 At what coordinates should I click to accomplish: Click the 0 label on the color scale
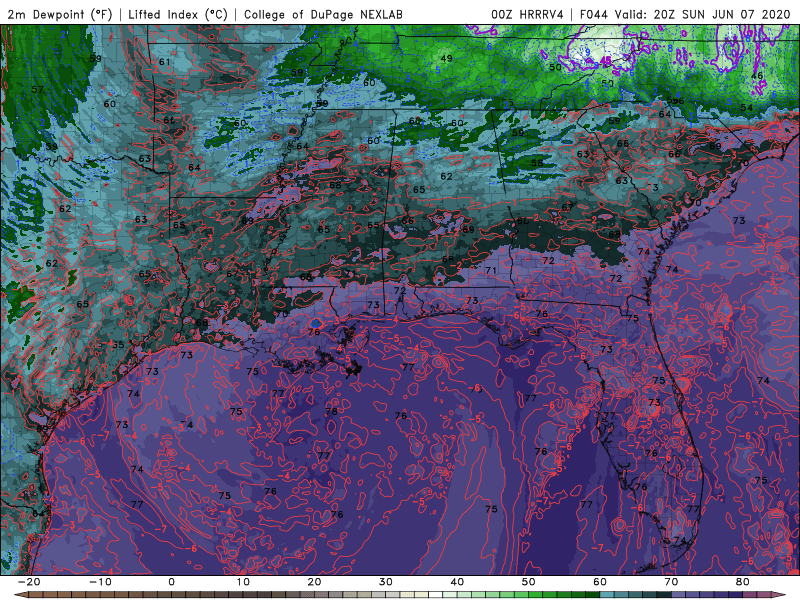pos(171,582)
